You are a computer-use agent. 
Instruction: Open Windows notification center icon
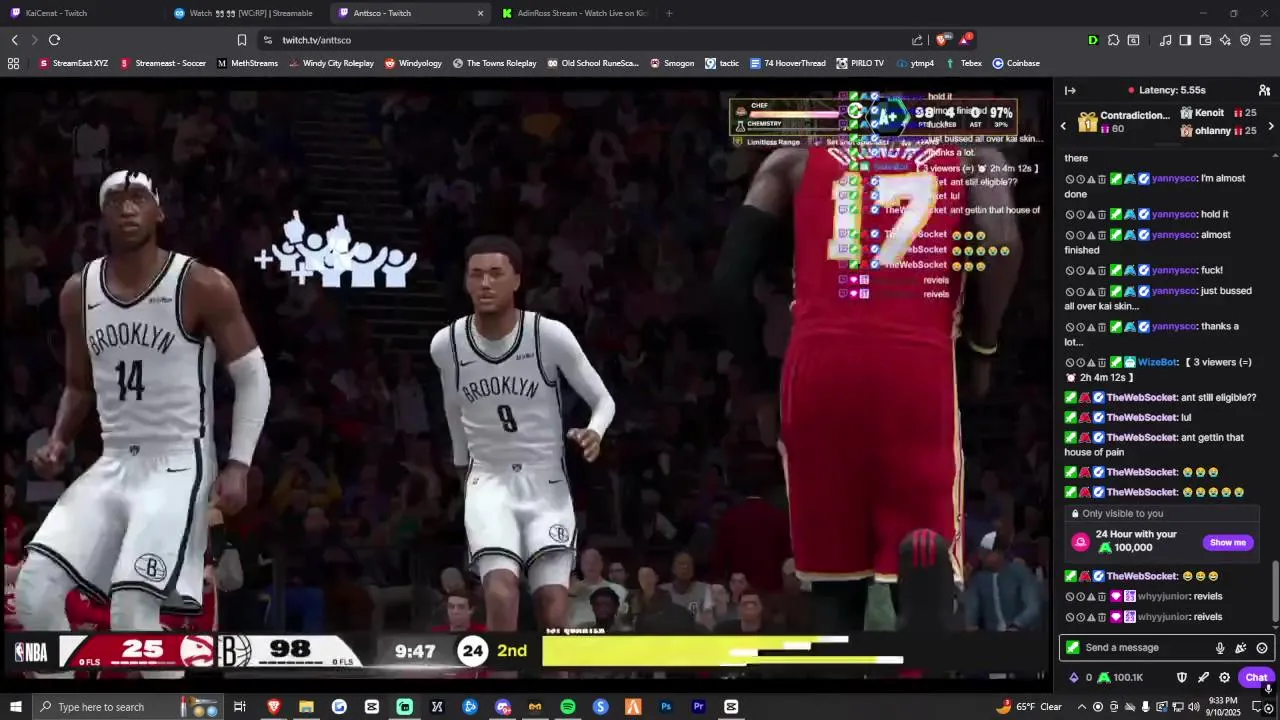tap(1258, 707)
